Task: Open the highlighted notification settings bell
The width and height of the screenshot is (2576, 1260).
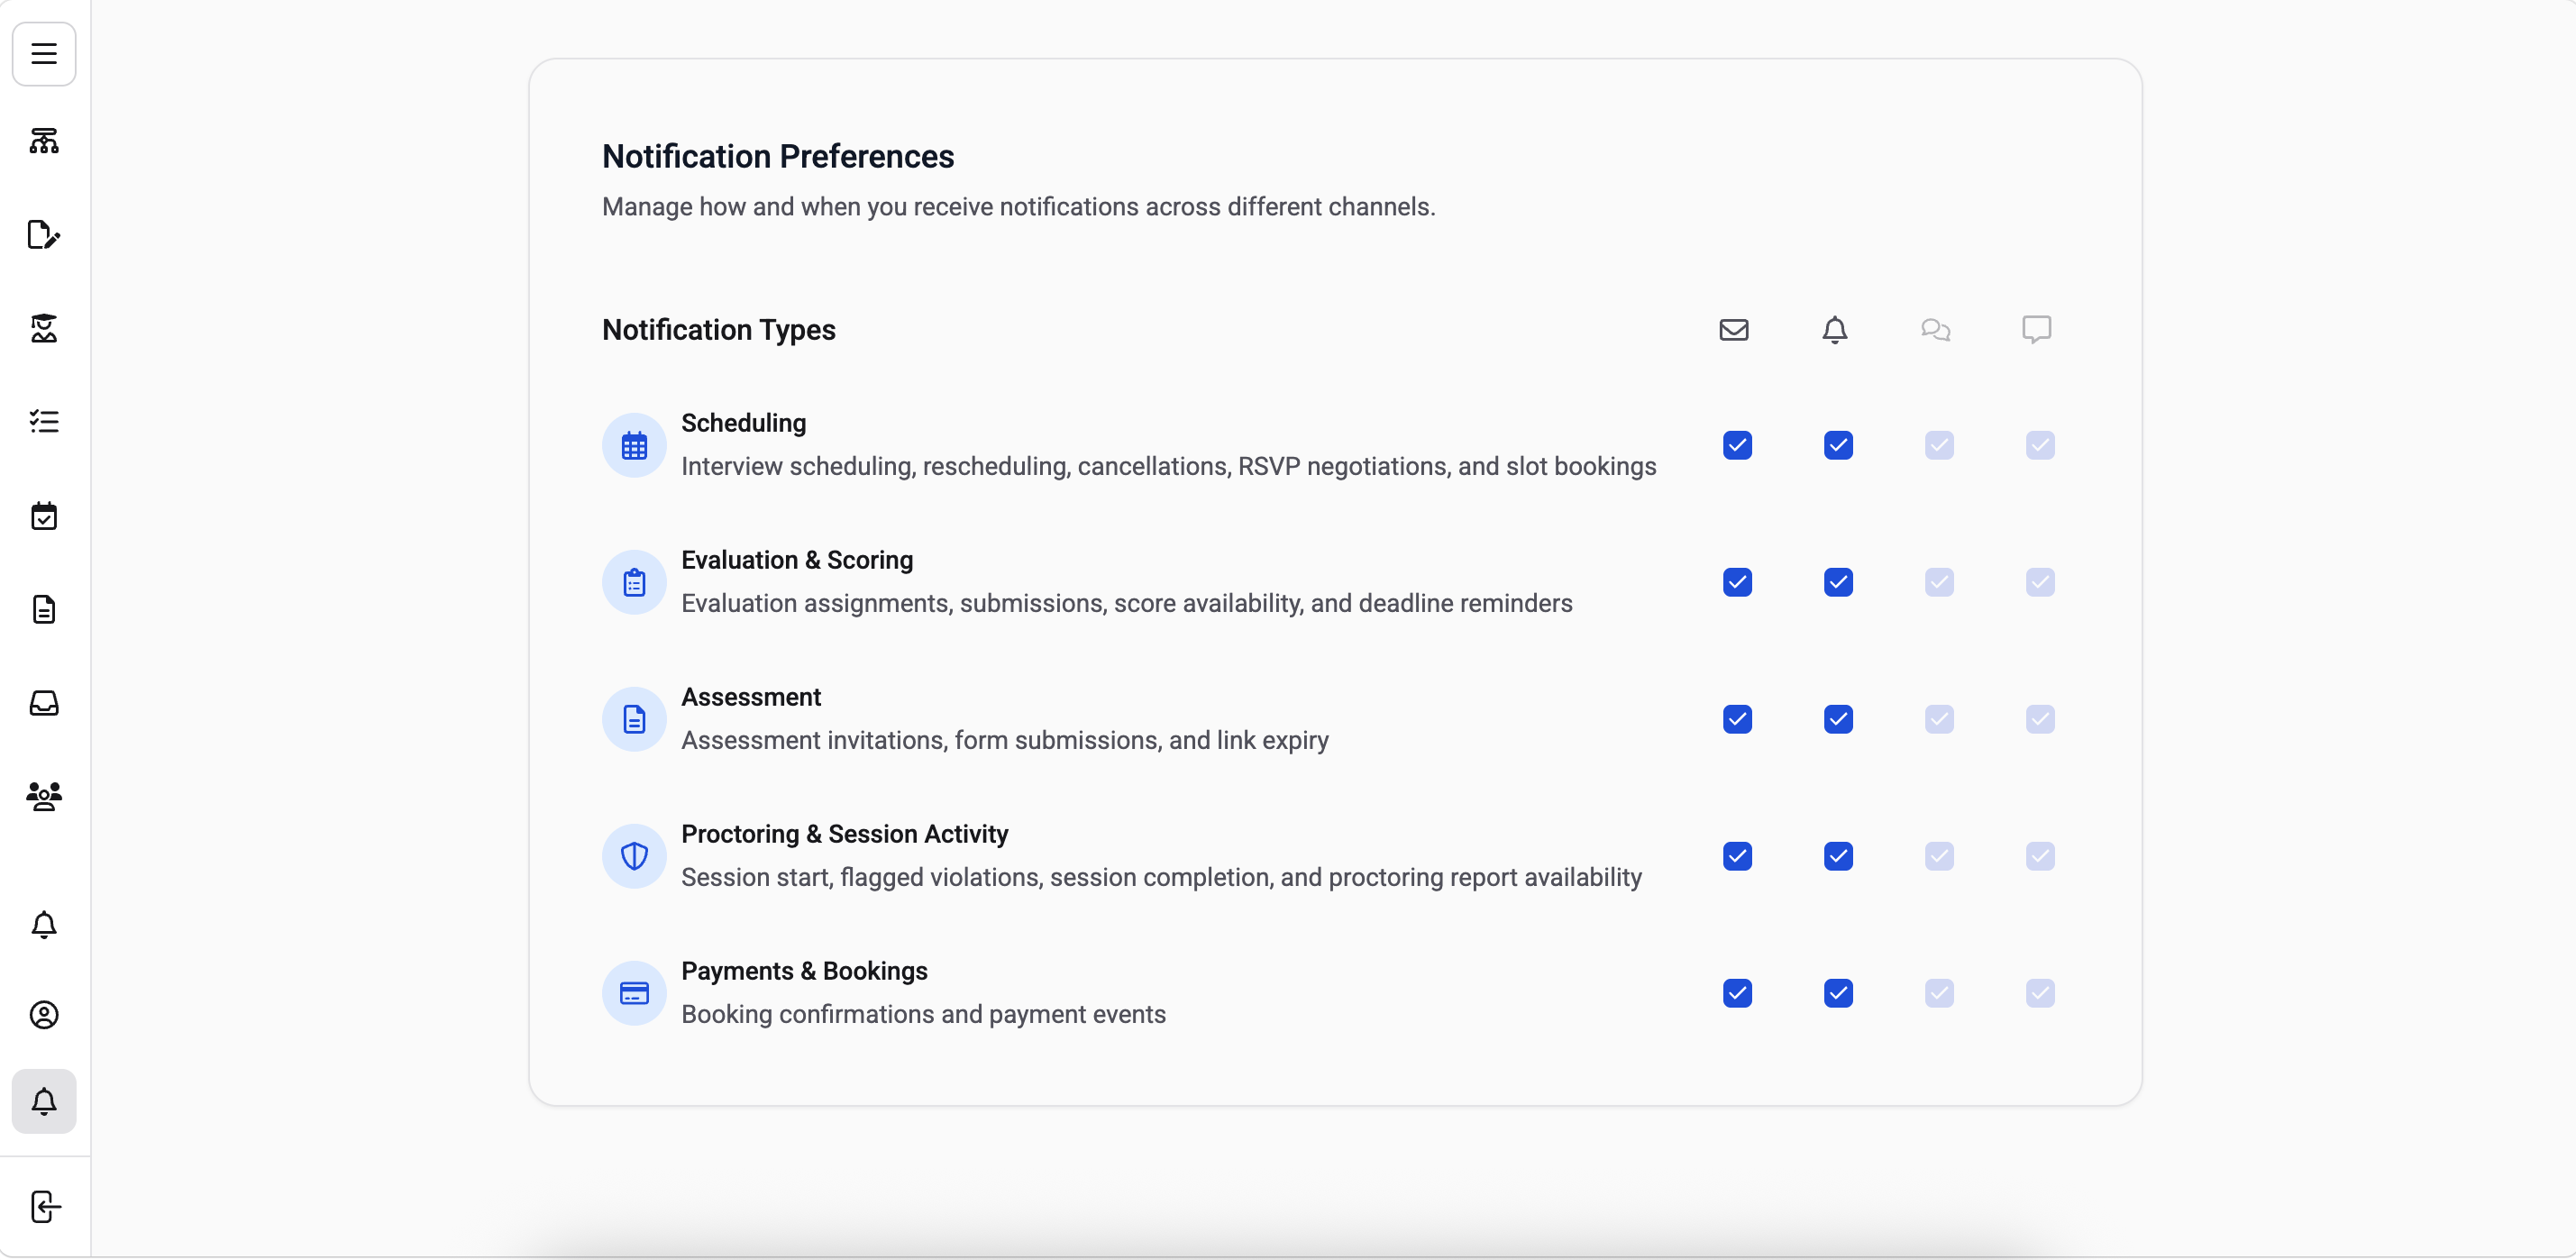Action: coord(44,1102)
